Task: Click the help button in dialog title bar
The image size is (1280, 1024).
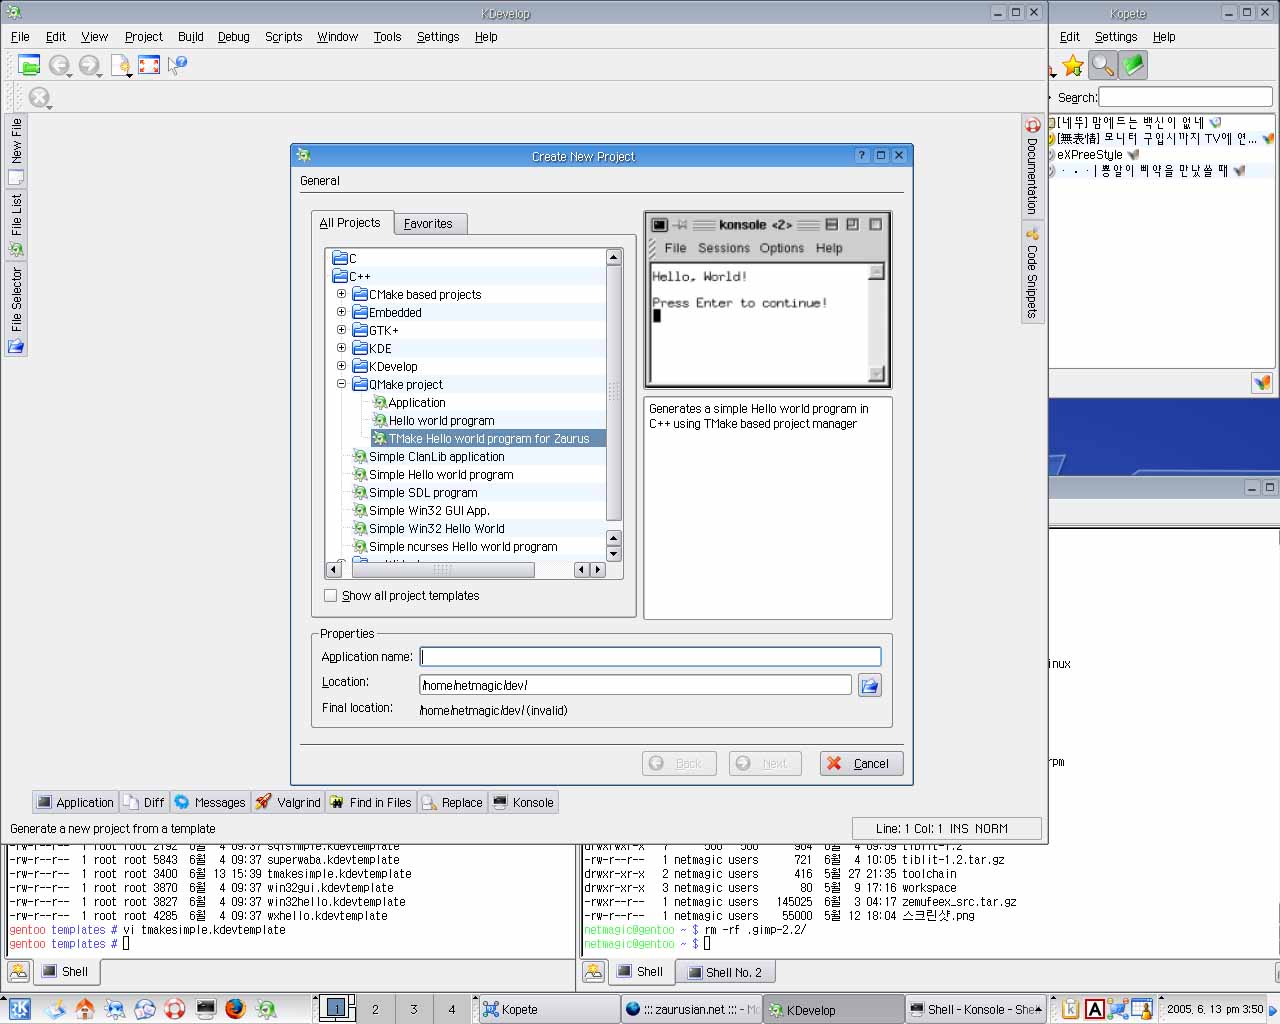Action: coord(862,155)
